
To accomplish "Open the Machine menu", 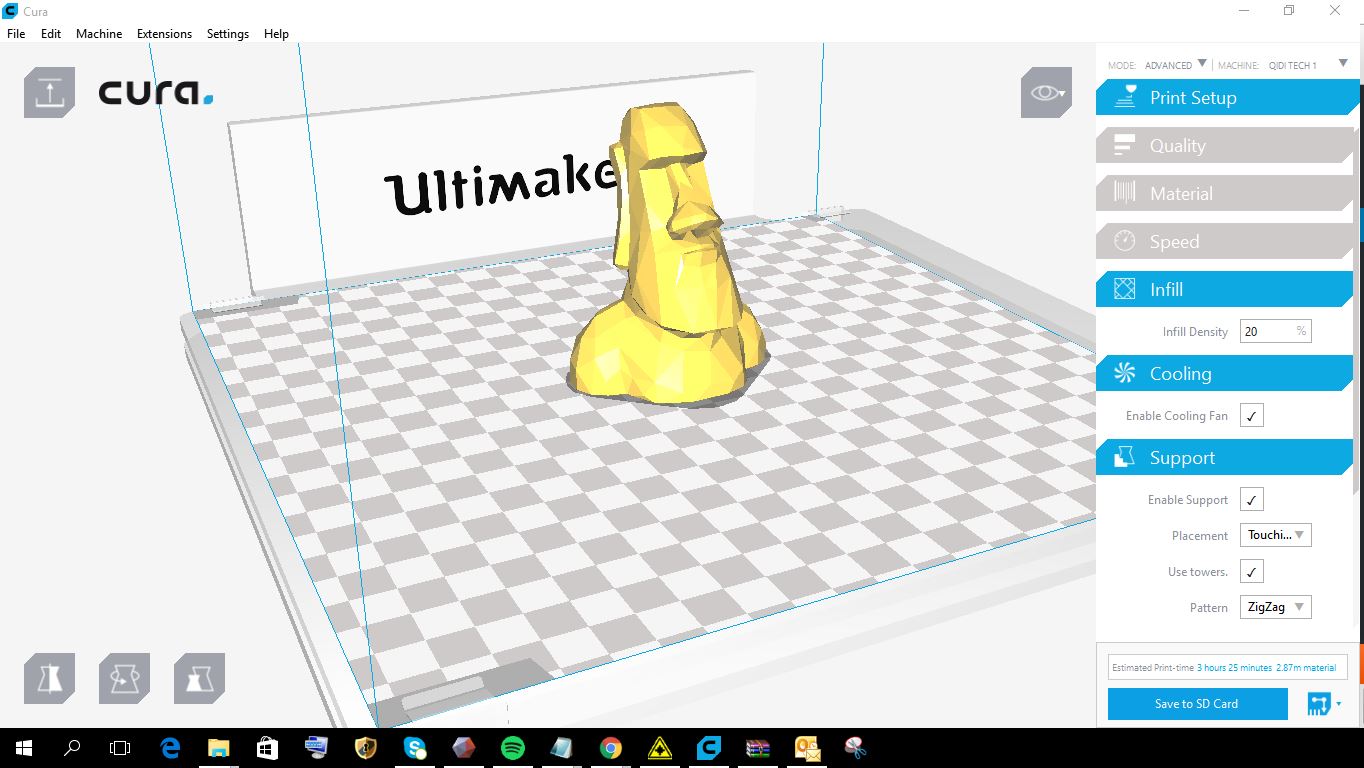I will (99, 33).
